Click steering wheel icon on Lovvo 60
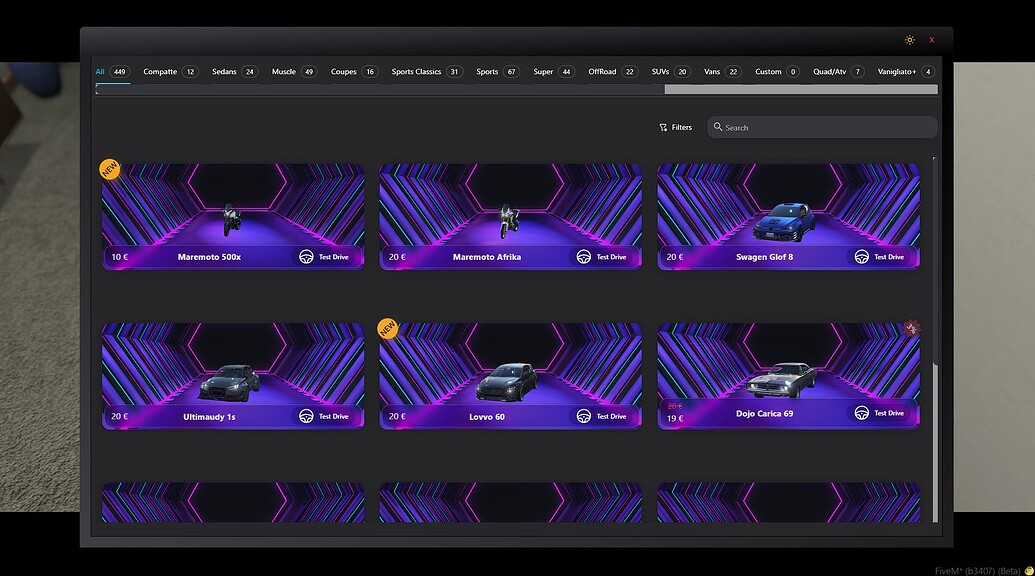Image resolution: width=1035 pixels, height=576 pixels. (x=584, y=416)
